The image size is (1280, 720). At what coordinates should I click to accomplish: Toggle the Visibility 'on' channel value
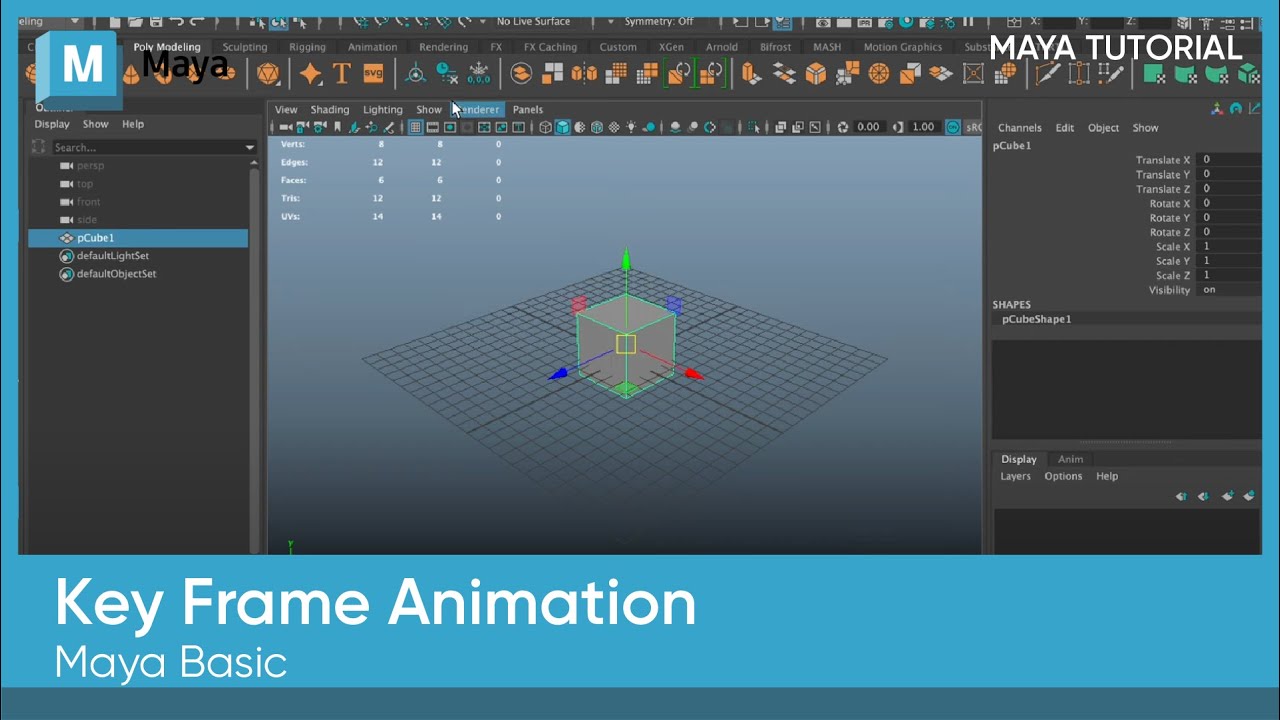[1229, 290]
